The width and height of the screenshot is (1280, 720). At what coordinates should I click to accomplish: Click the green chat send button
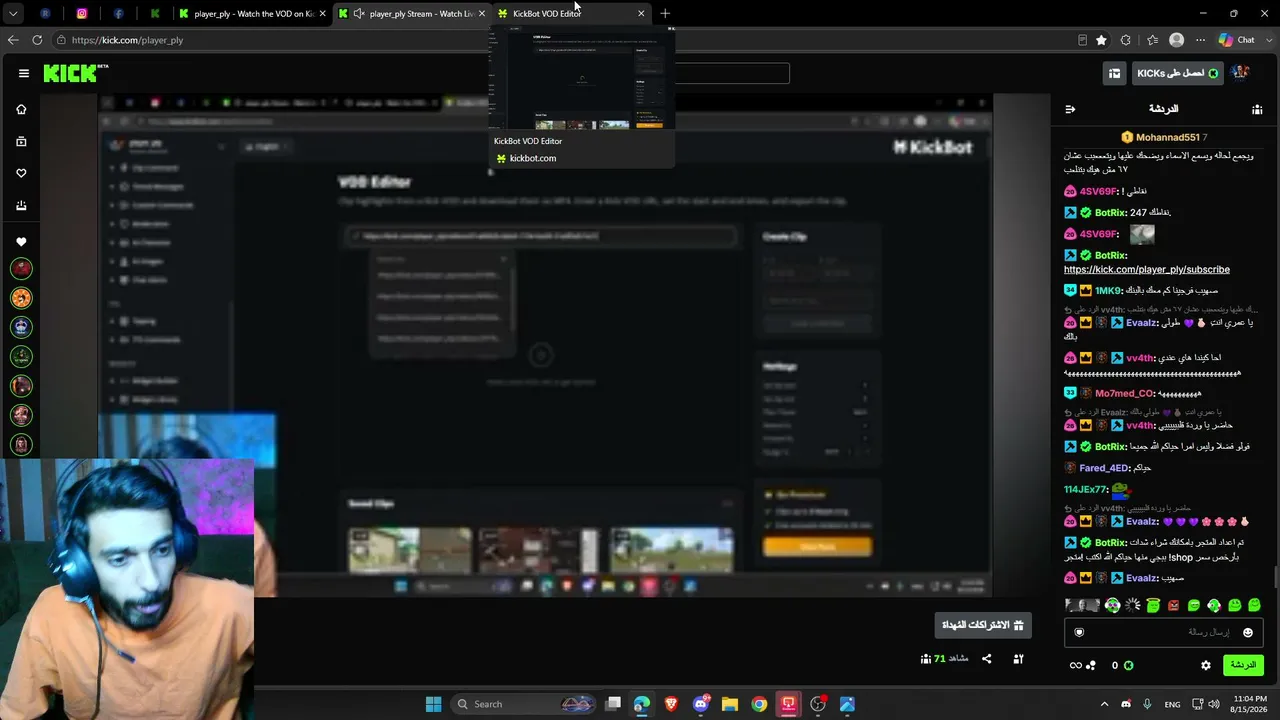tap(1243, 665)
